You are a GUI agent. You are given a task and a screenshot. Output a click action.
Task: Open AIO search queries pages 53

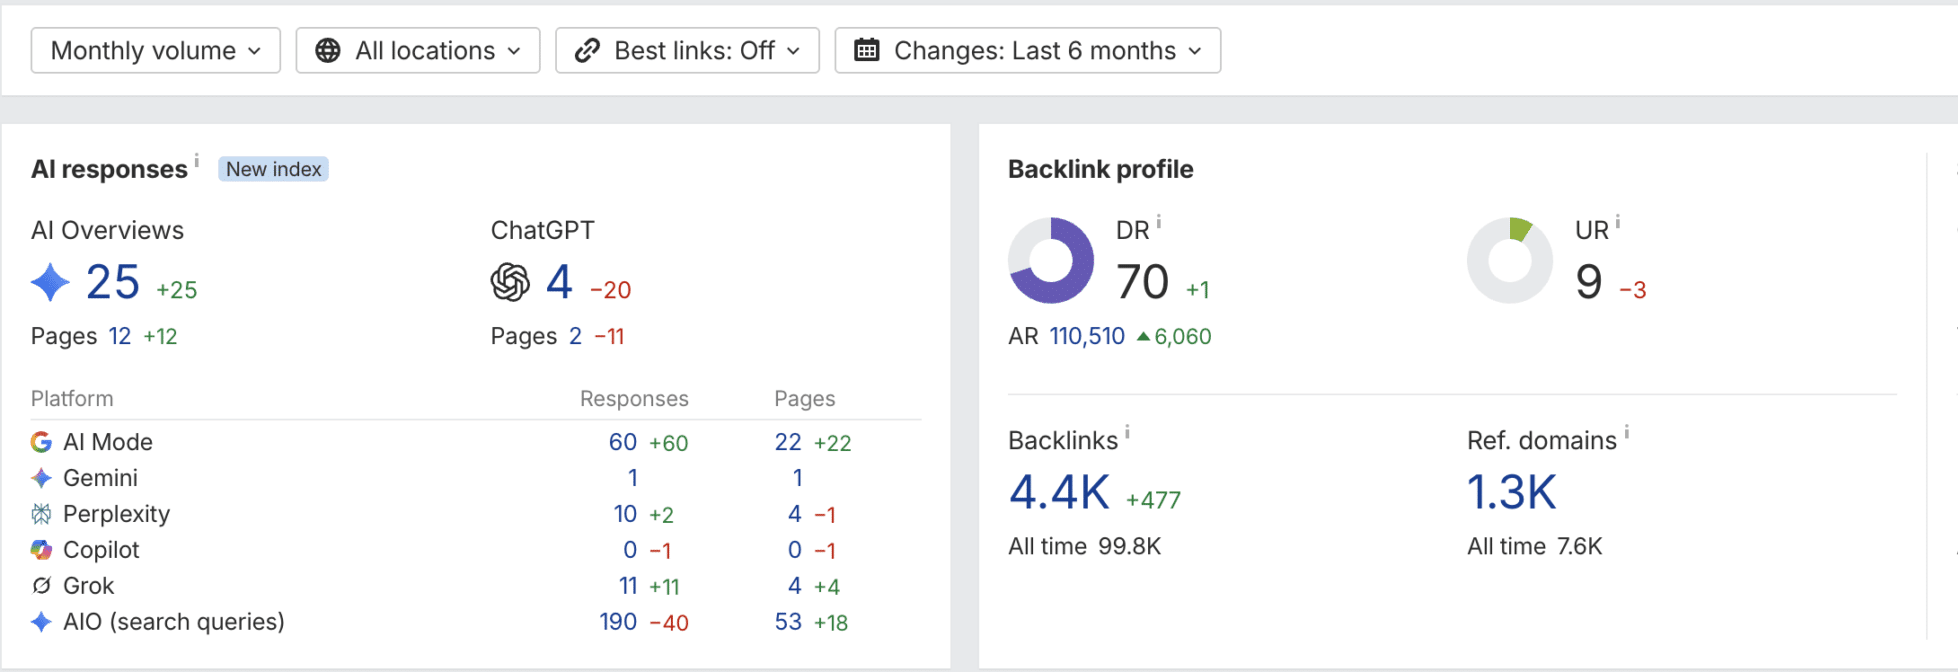(x=788, y=622)
